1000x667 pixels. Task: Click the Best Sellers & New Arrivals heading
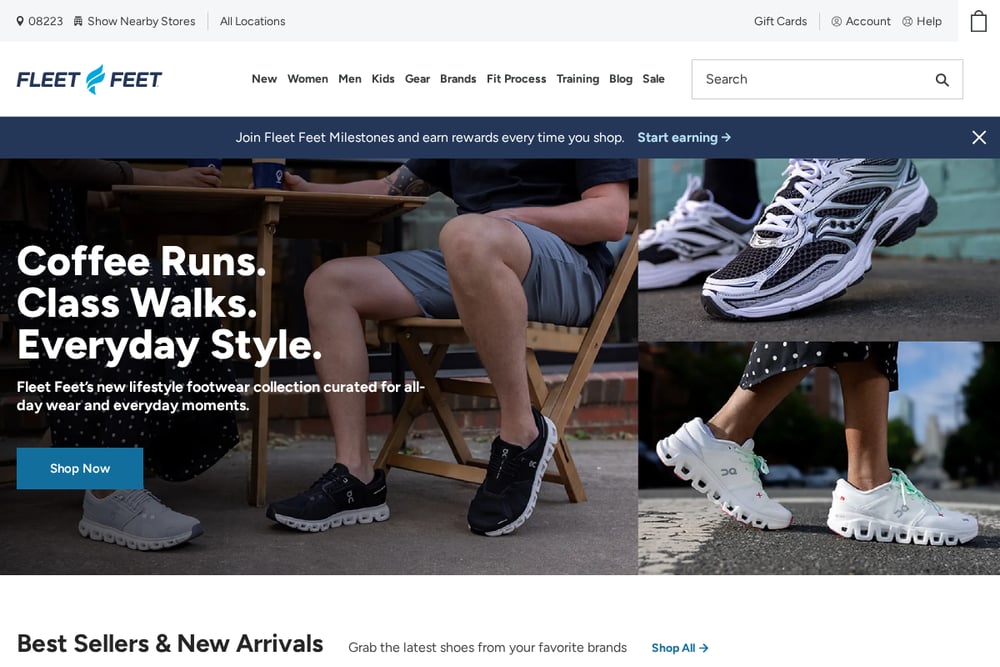click(x=170, y=644)
